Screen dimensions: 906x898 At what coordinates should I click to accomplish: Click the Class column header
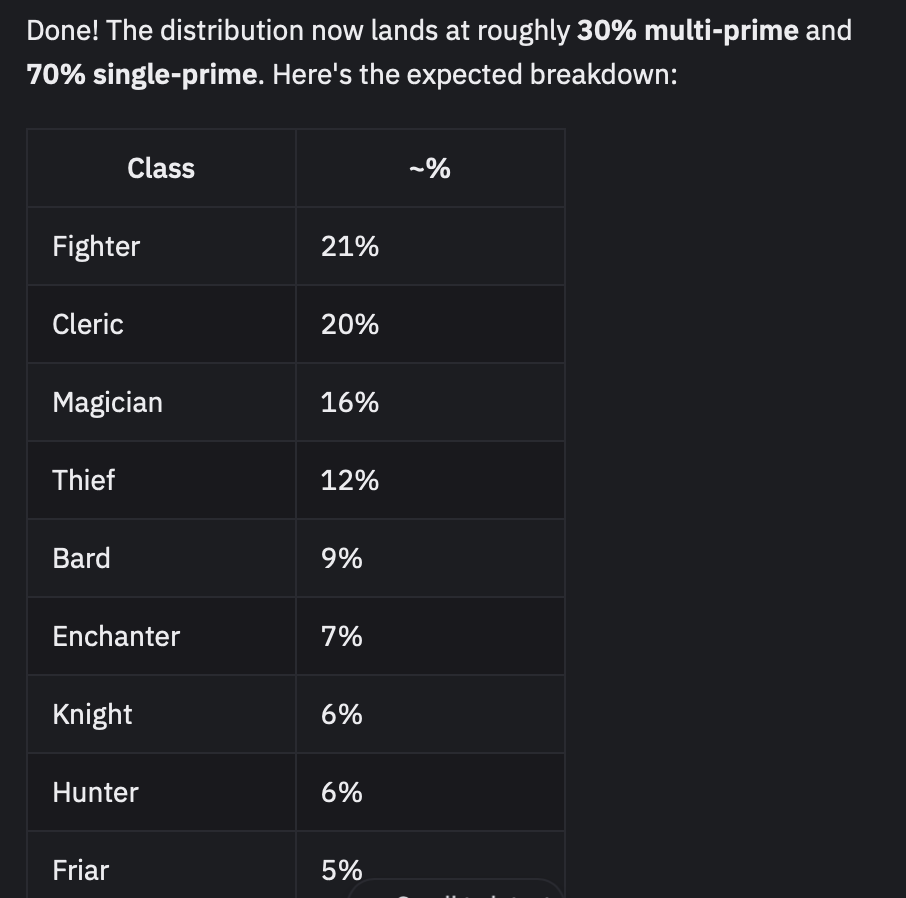[x=161, y=169]
